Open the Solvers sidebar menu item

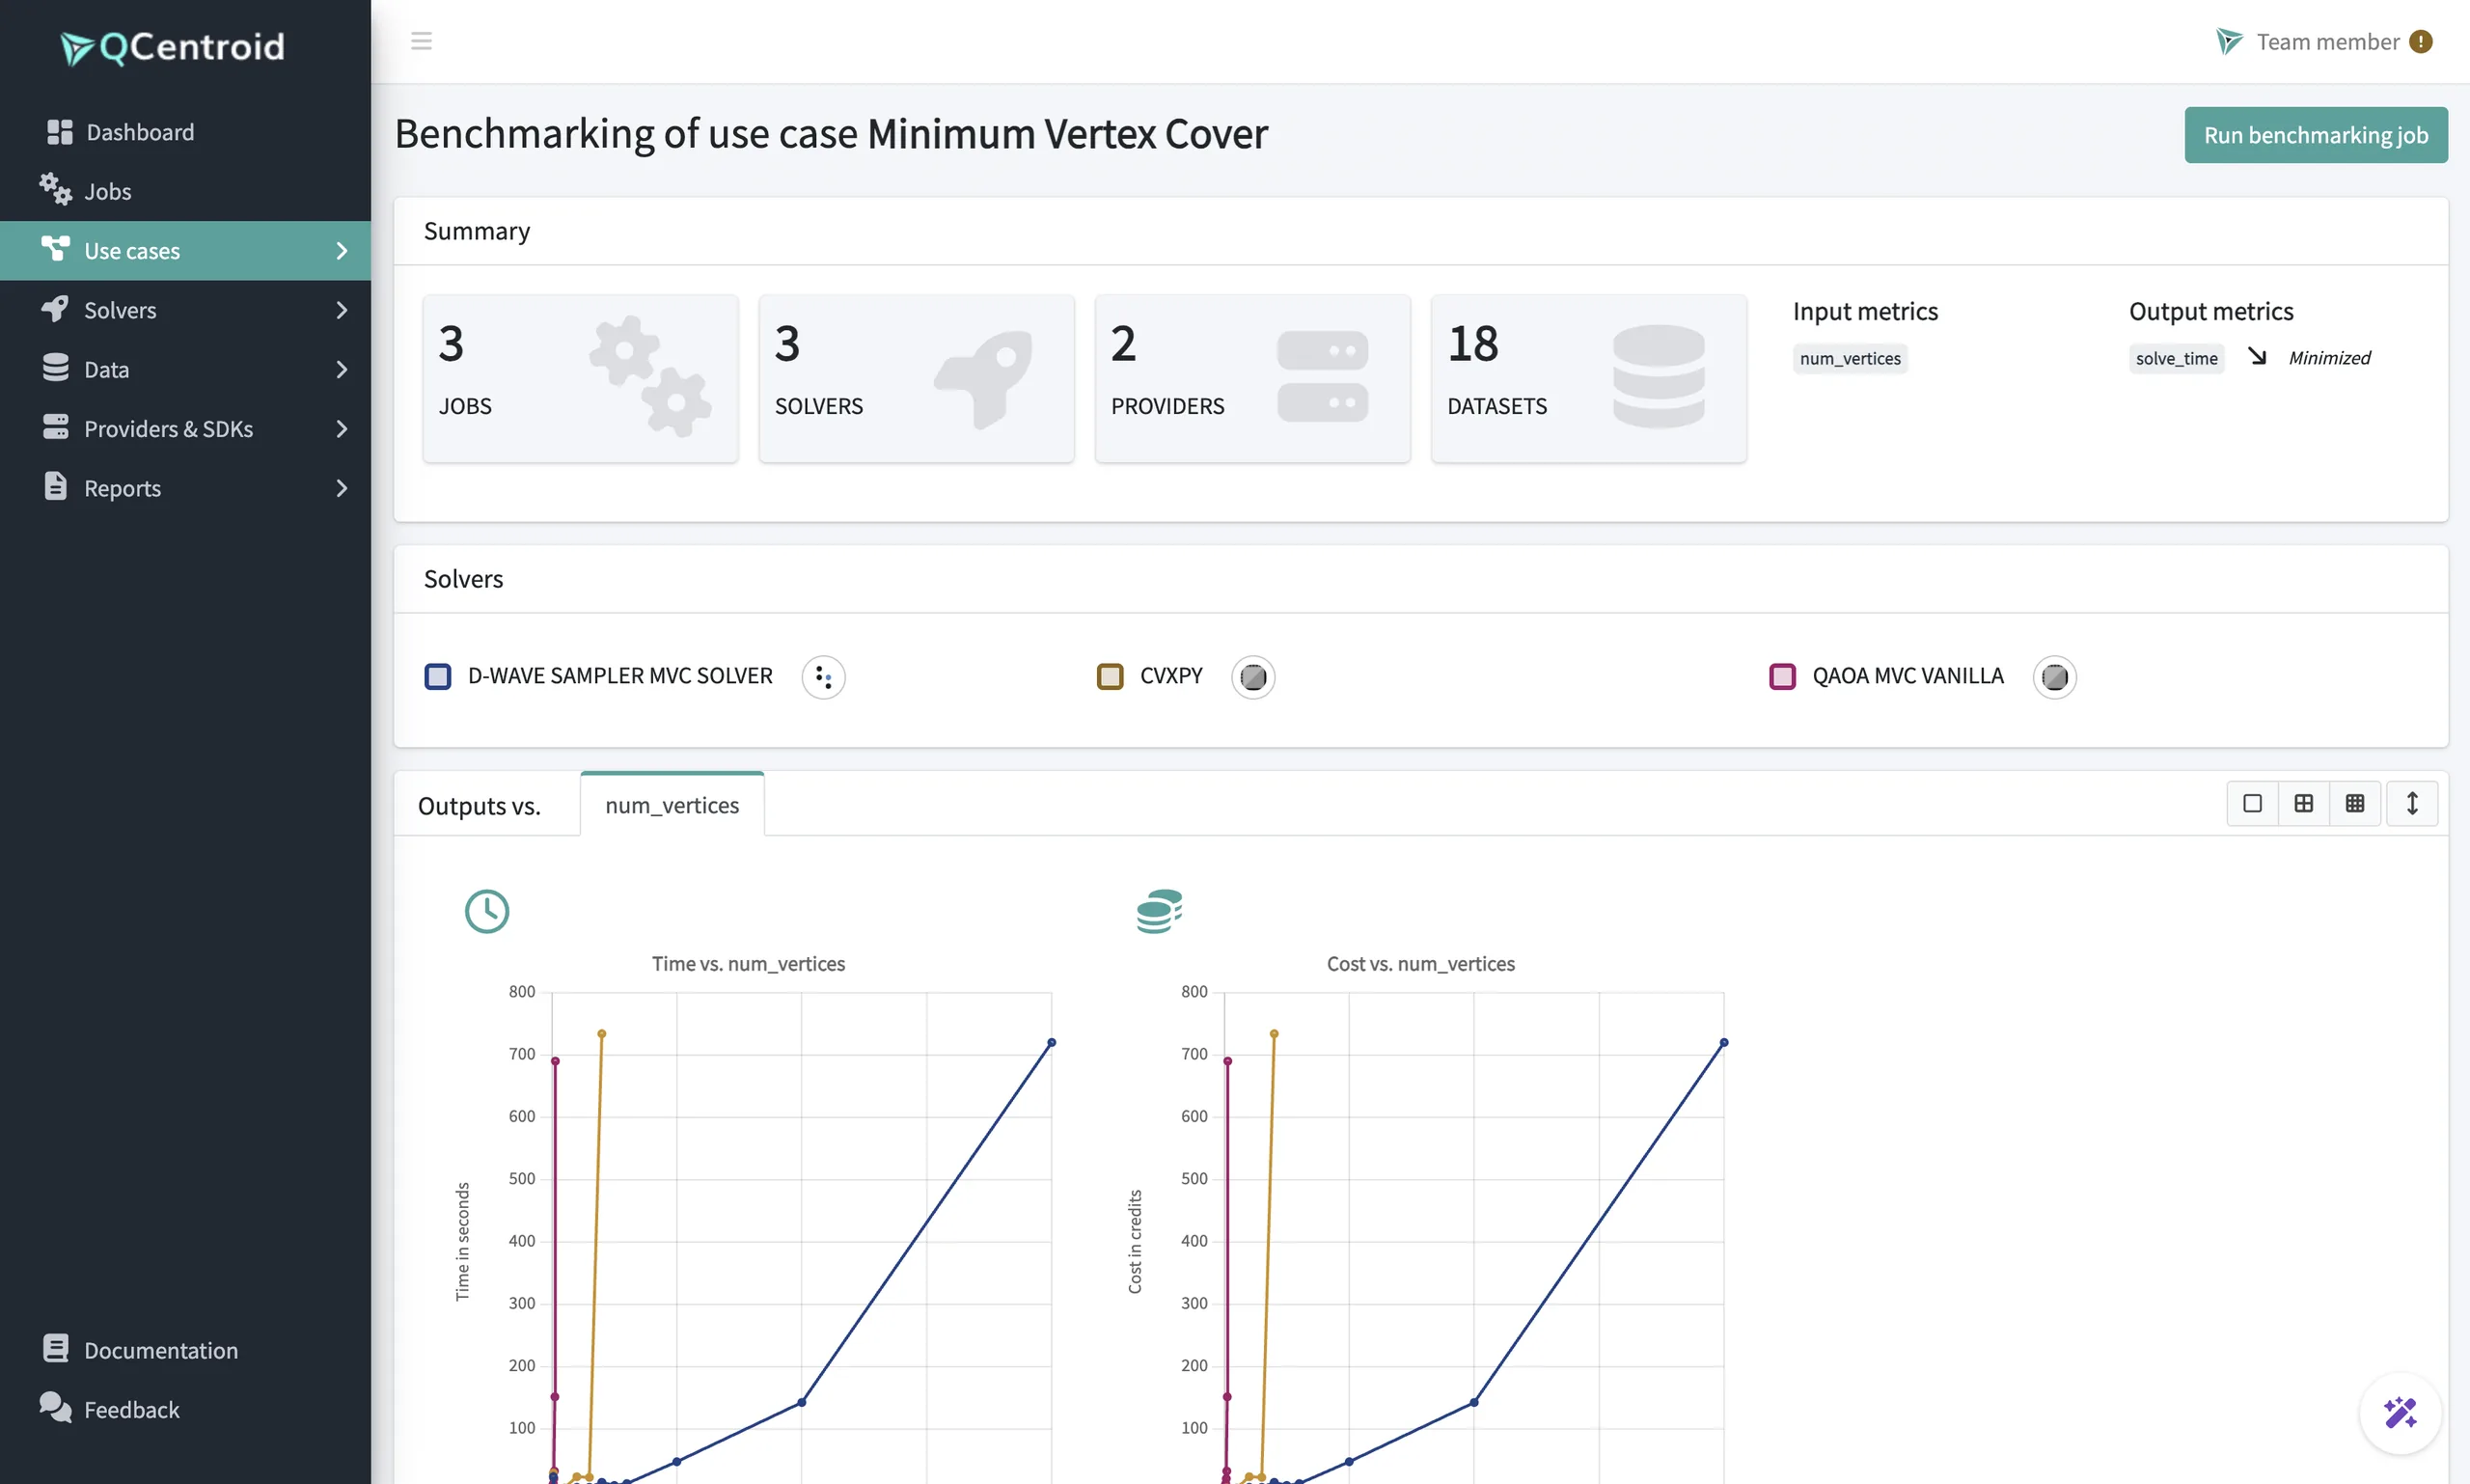pos(185,310)
